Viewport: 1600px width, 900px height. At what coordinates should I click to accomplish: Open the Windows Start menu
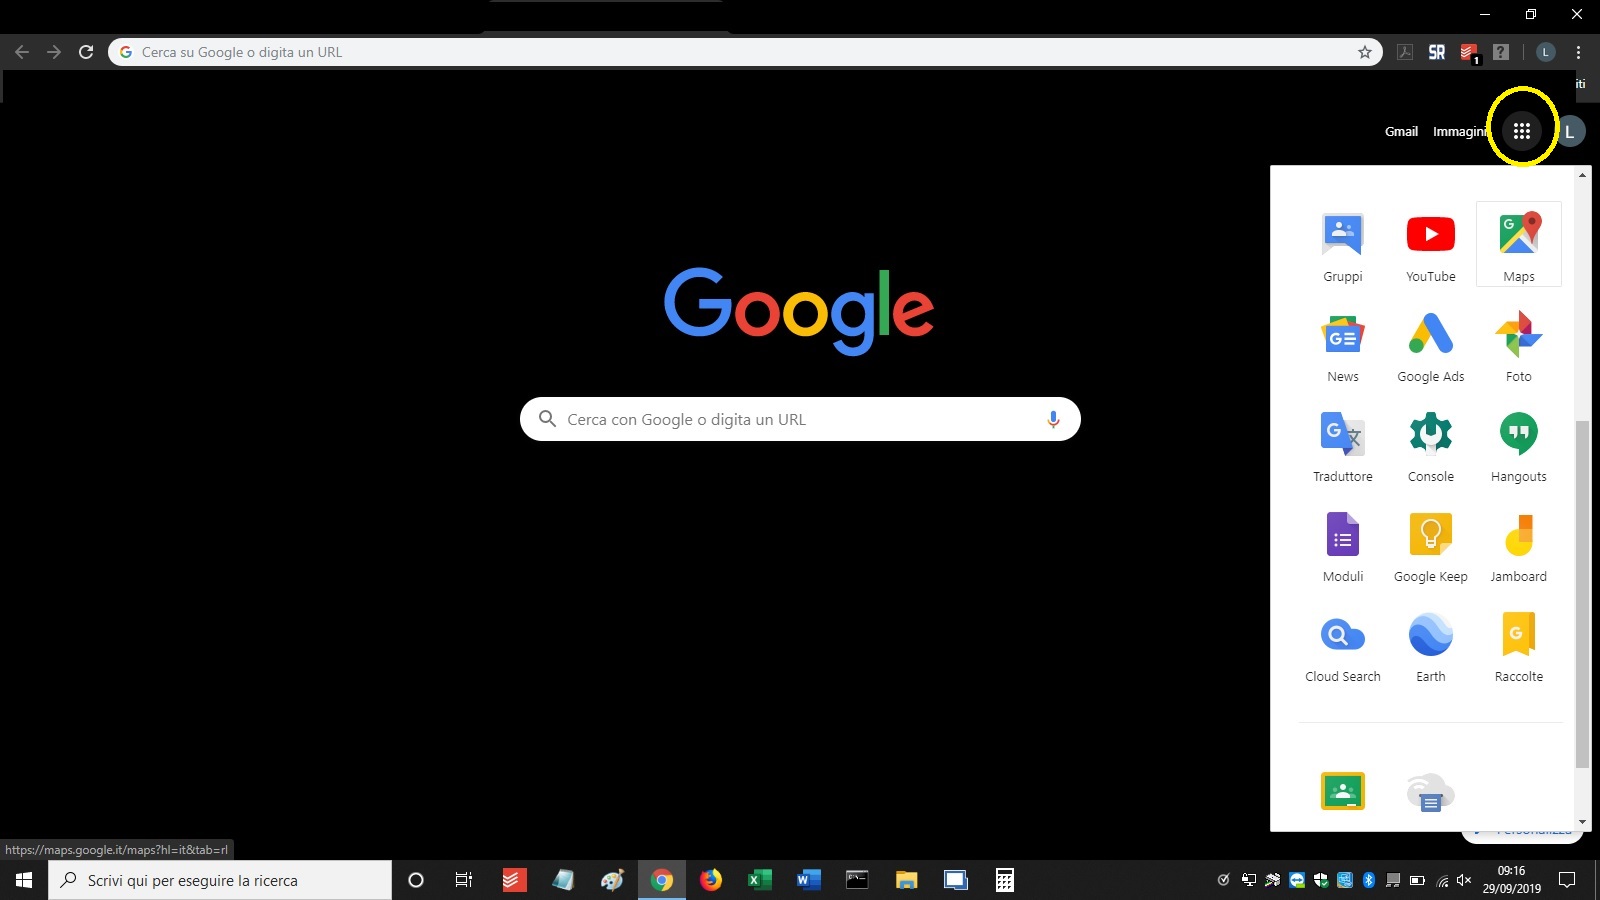[x=24, y=880]
